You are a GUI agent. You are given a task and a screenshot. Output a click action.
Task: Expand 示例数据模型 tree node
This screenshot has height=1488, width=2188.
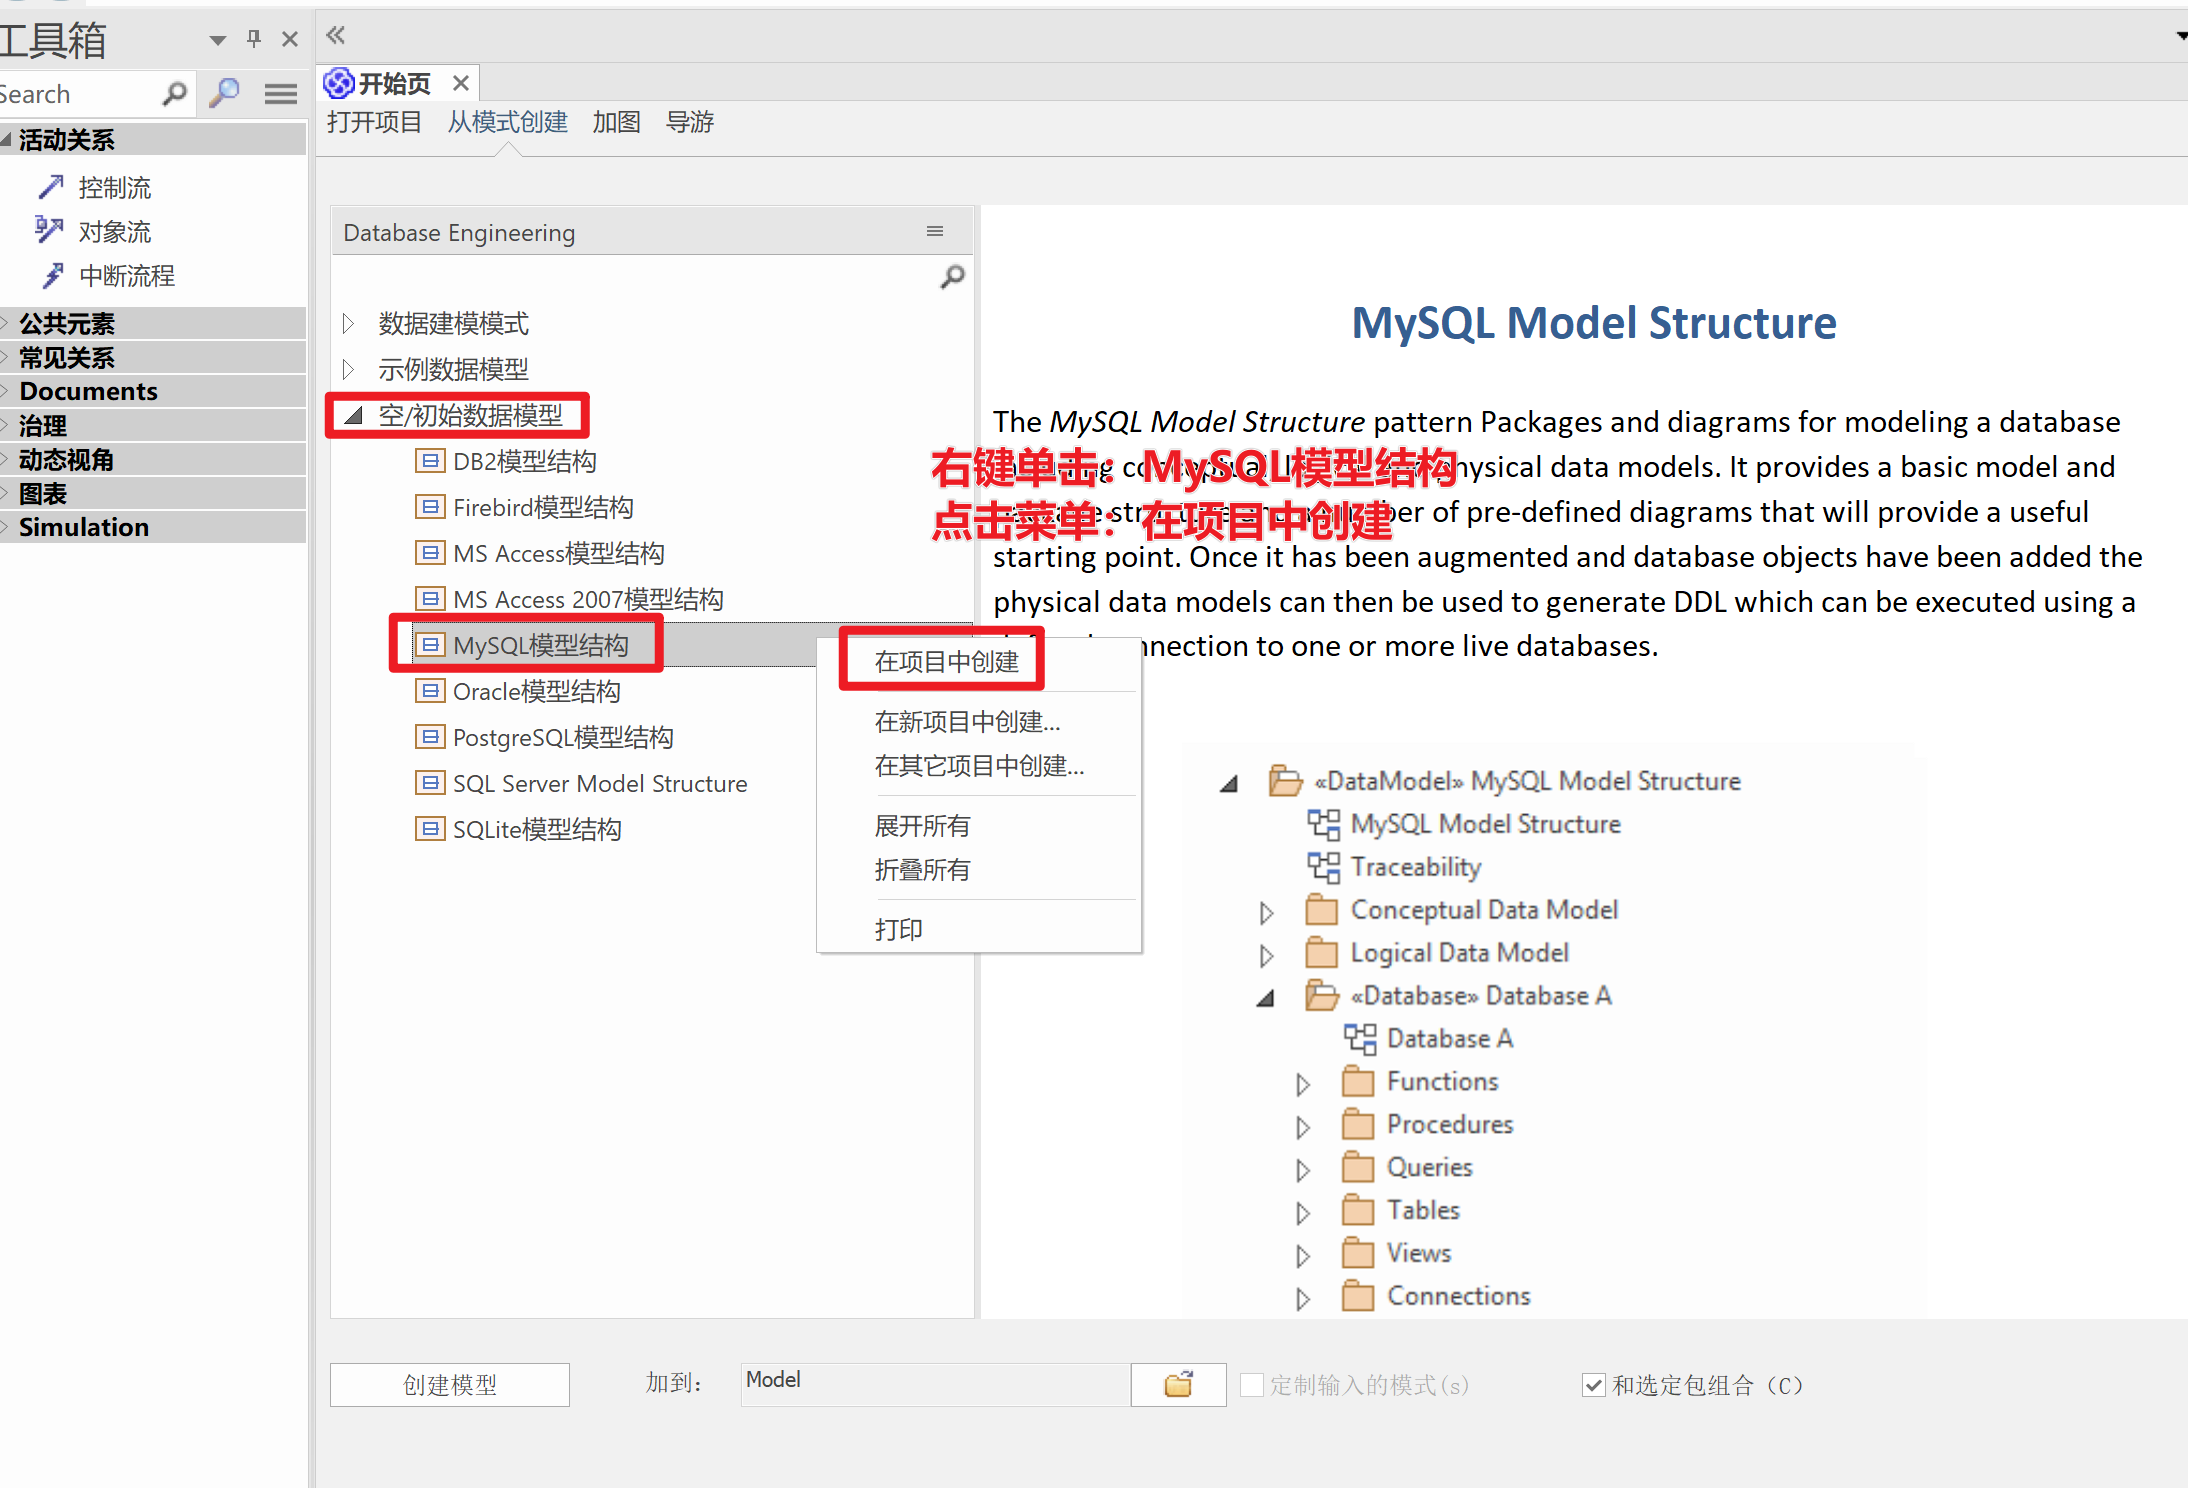pos(348,369)
